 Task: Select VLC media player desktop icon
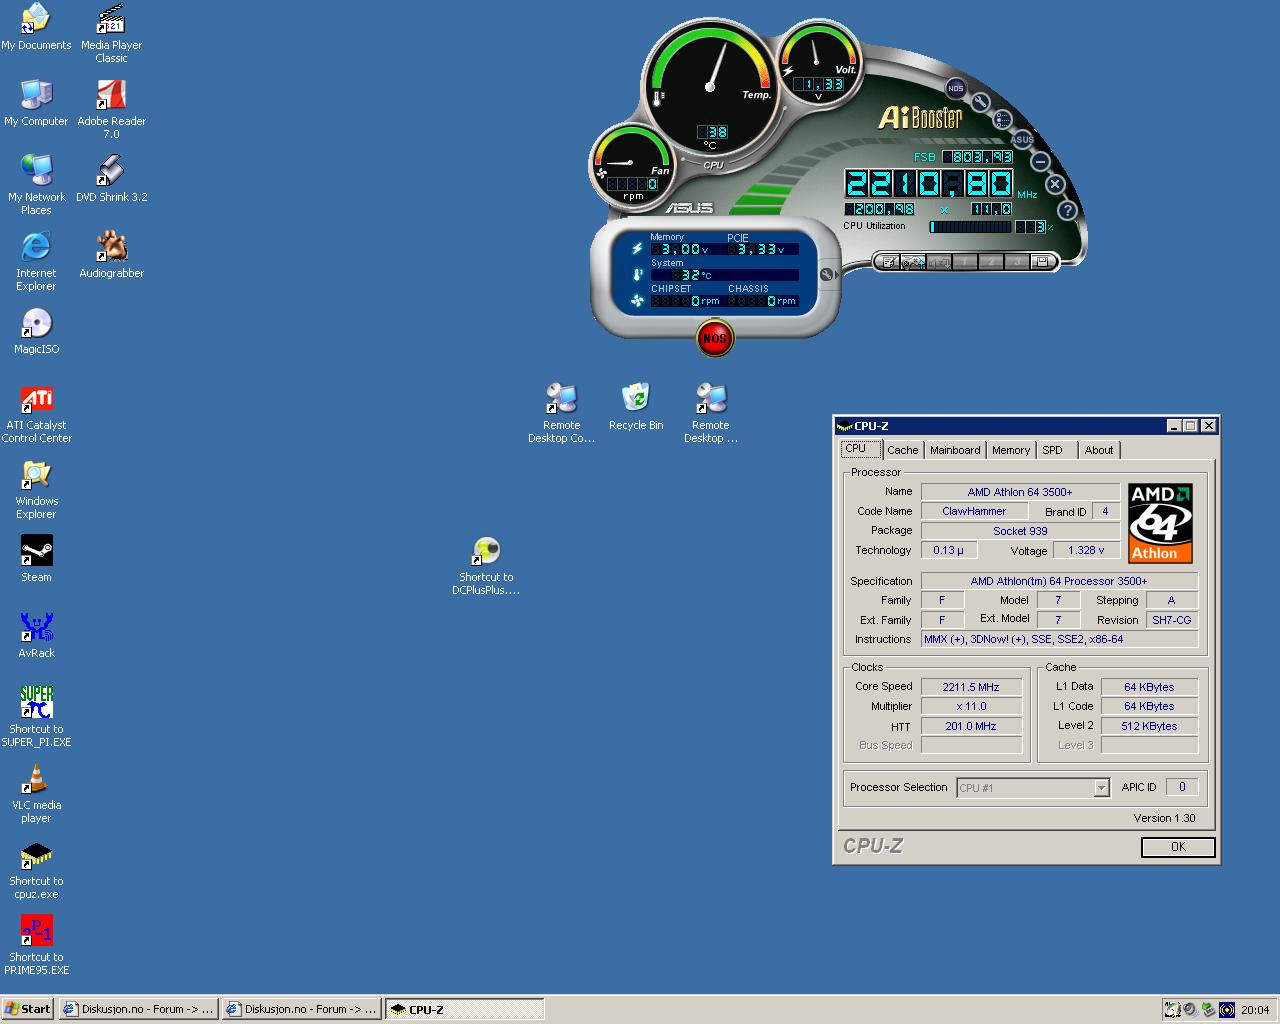coord(36,793)
